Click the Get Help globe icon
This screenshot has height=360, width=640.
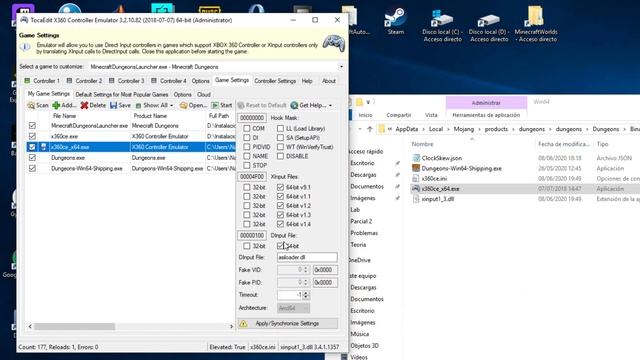[x=294, y=105]
